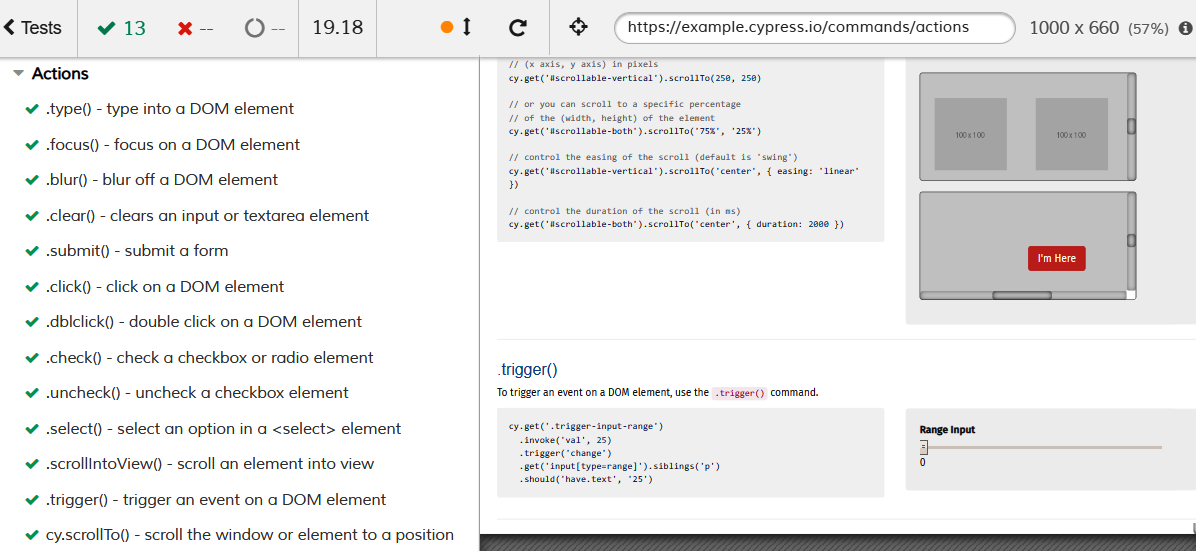Screen dimensions: 1196x551
Task: Click the checkmark icon beside .type() test
Action: coord(32,109)
